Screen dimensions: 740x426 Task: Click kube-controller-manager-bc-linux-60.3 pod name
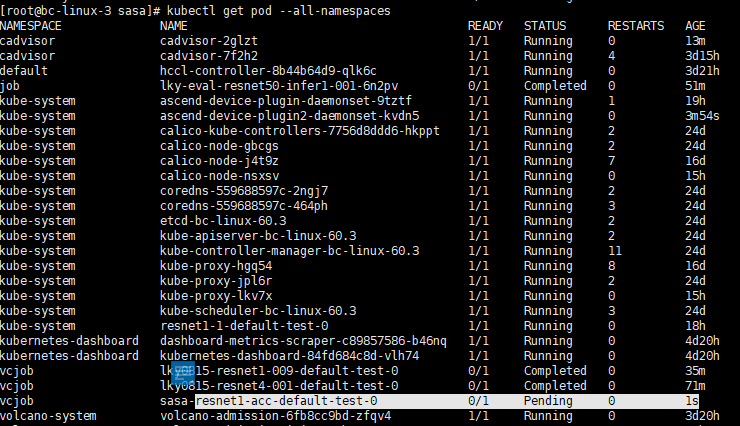(x=289, y=251)
